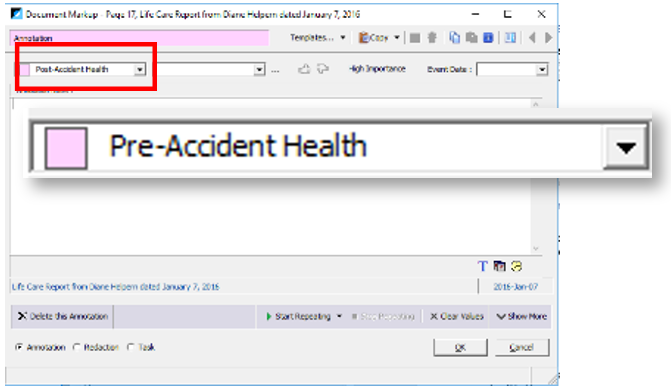671x390 pixels.
Task: Expand the Start Repeating dropdown arrow
Action: click(339, 316)
